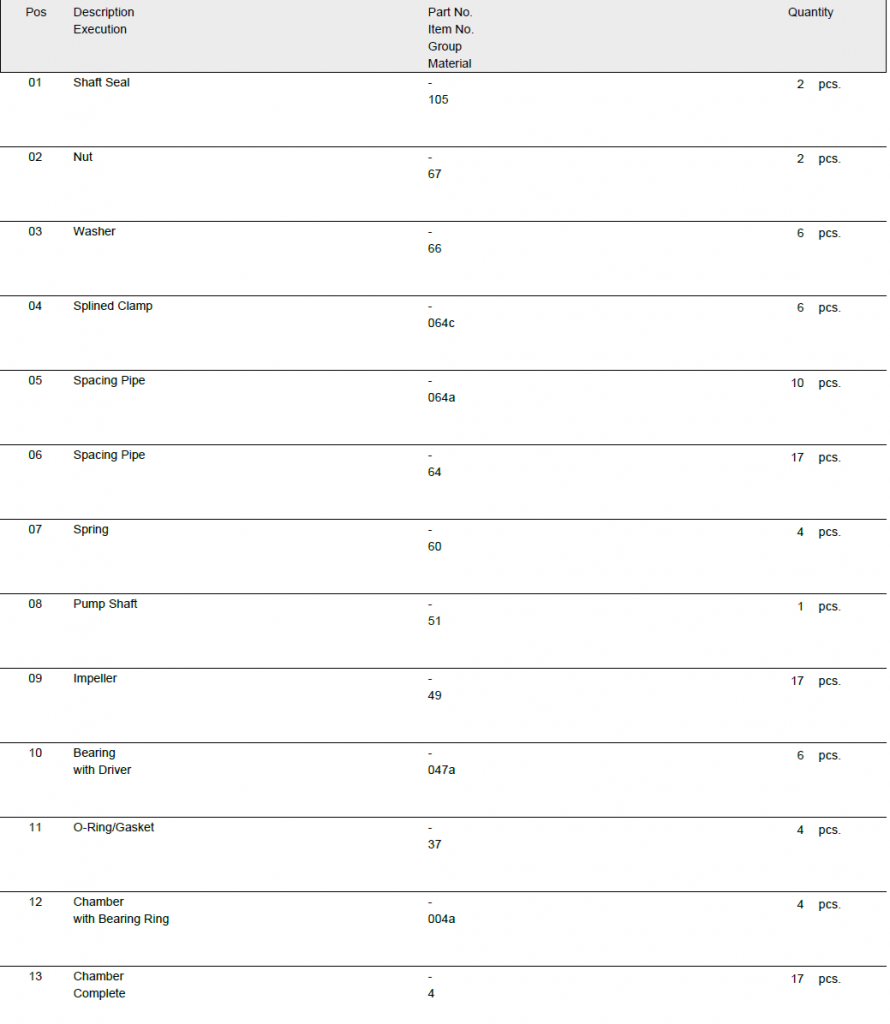
Task: Click the Part No. header label
Action: point(450,13)
